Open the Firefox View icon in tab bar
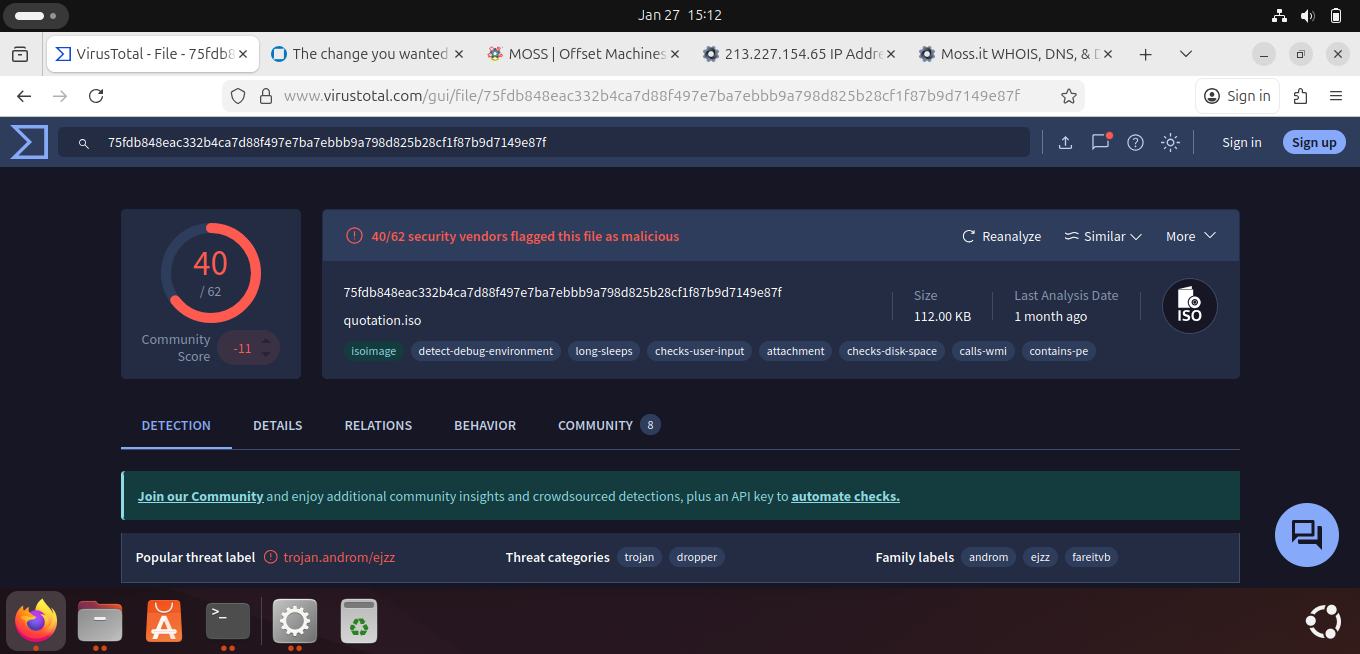1360x654 pixels. pos(20,54)
